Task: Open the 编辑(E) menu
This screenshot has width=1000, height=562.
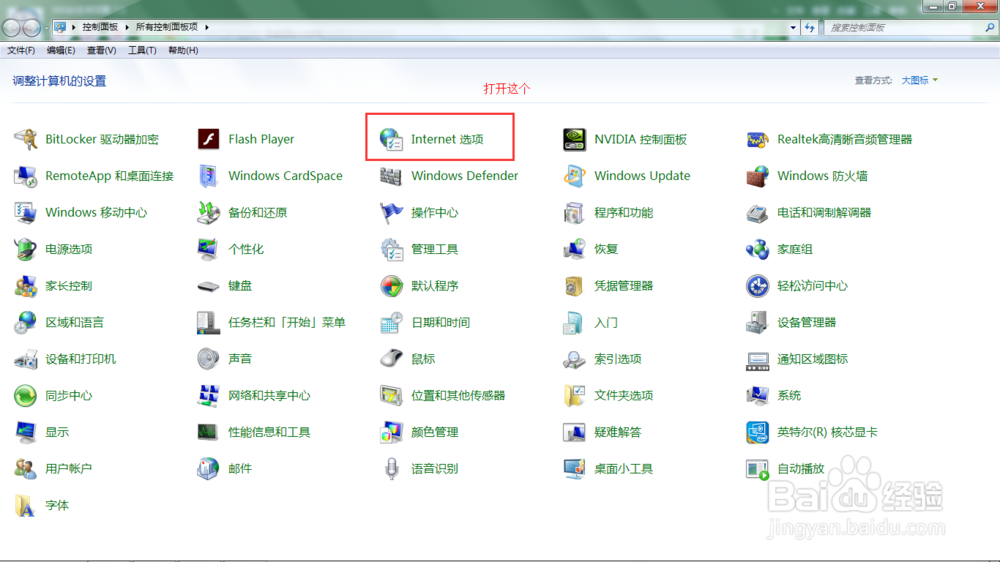Action: tap(61, 50)
